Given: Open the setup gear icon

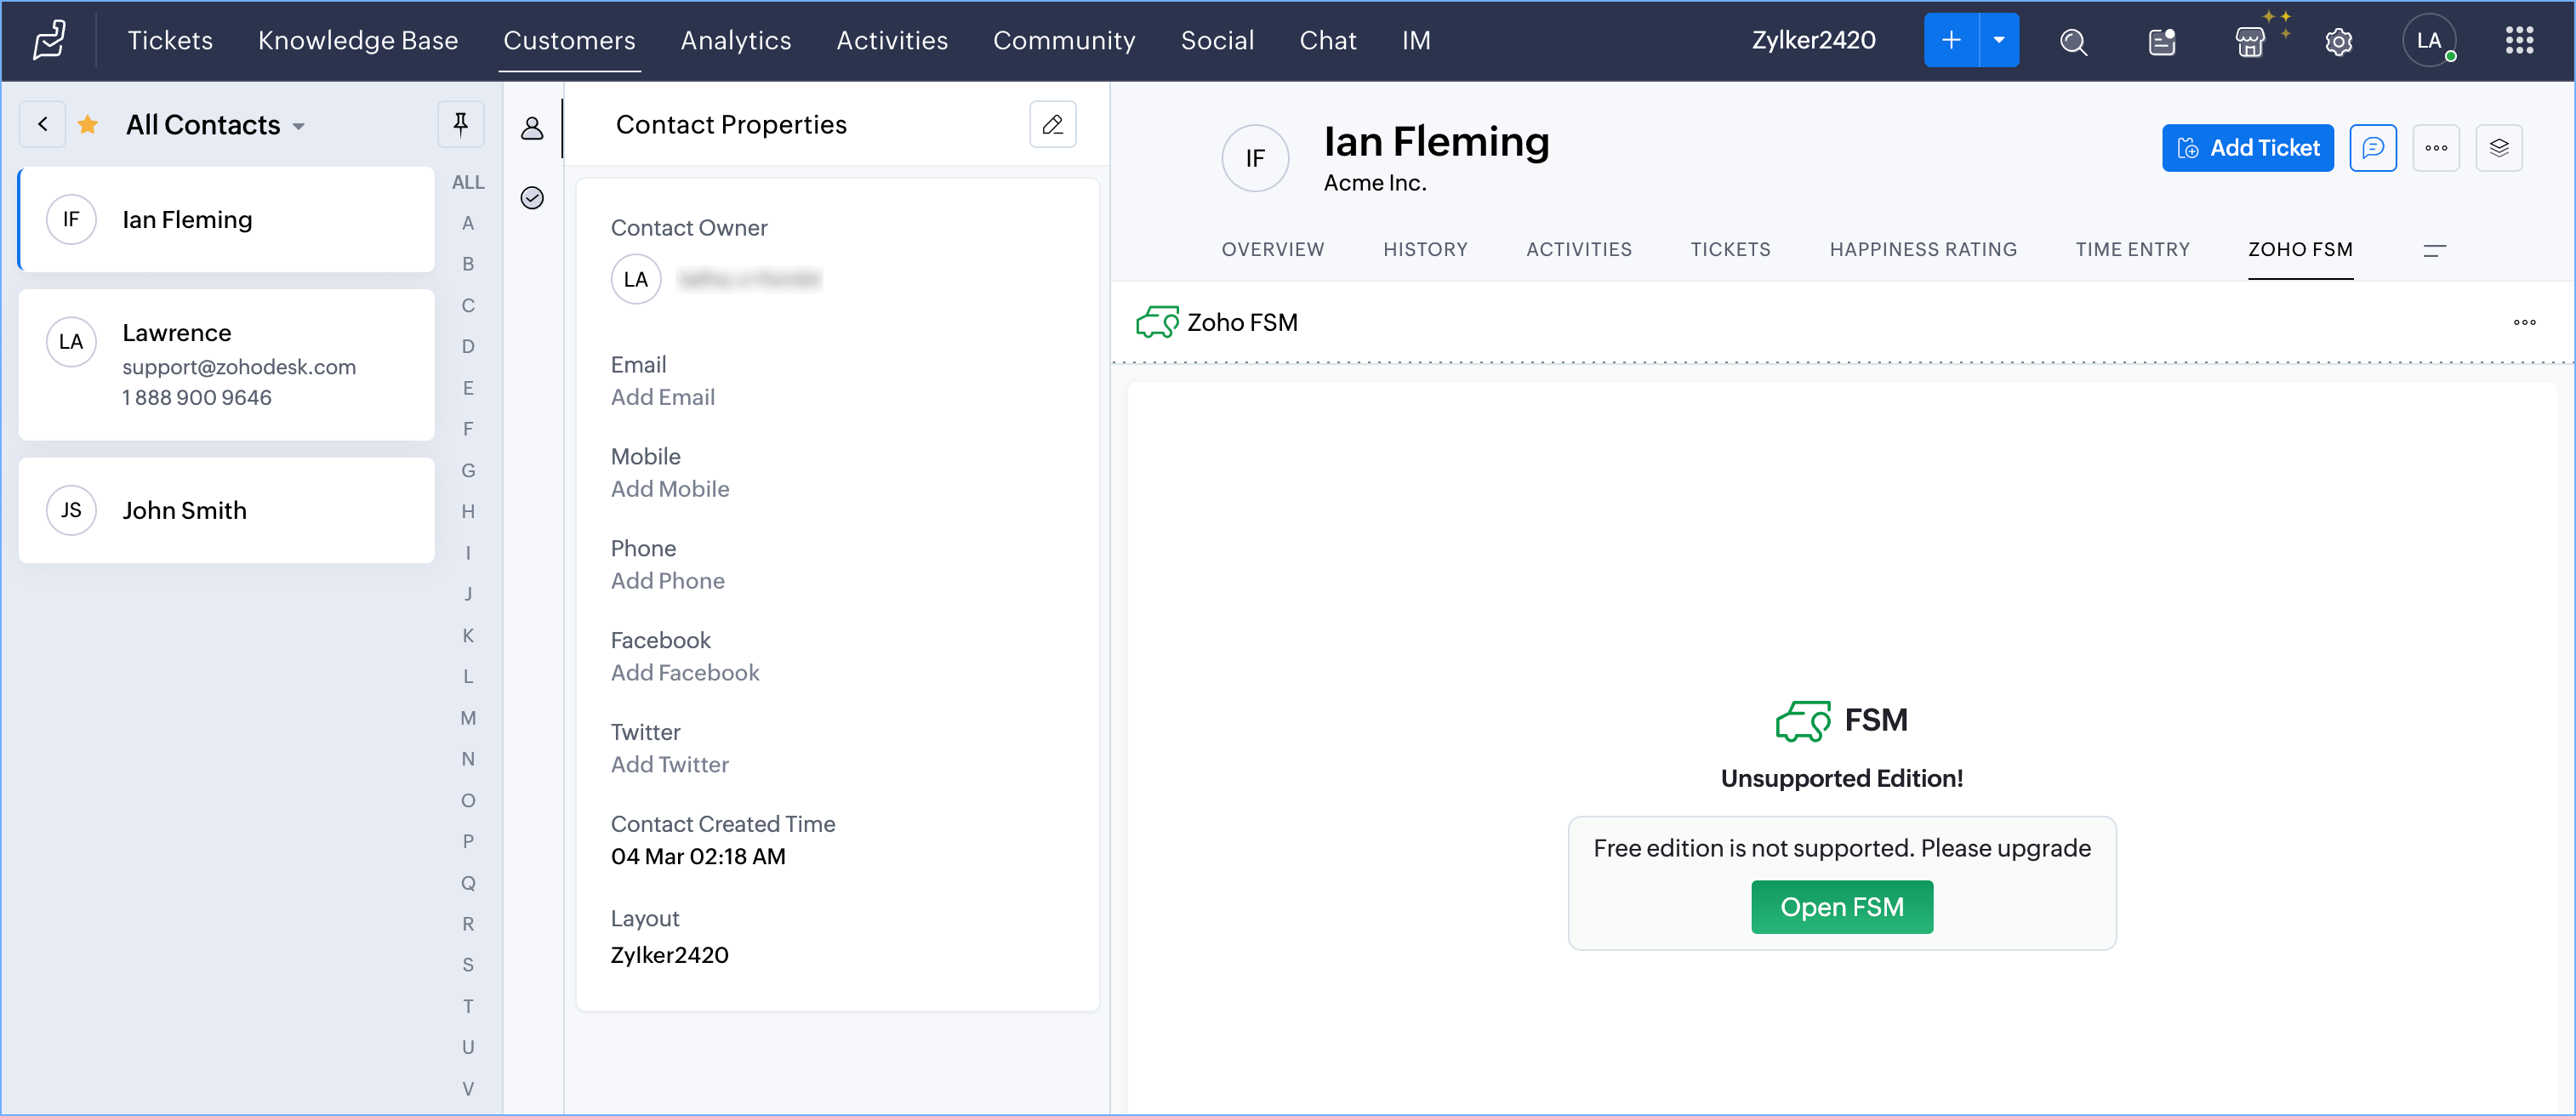Looking at the screenshot, I should tap(2337, 41).
